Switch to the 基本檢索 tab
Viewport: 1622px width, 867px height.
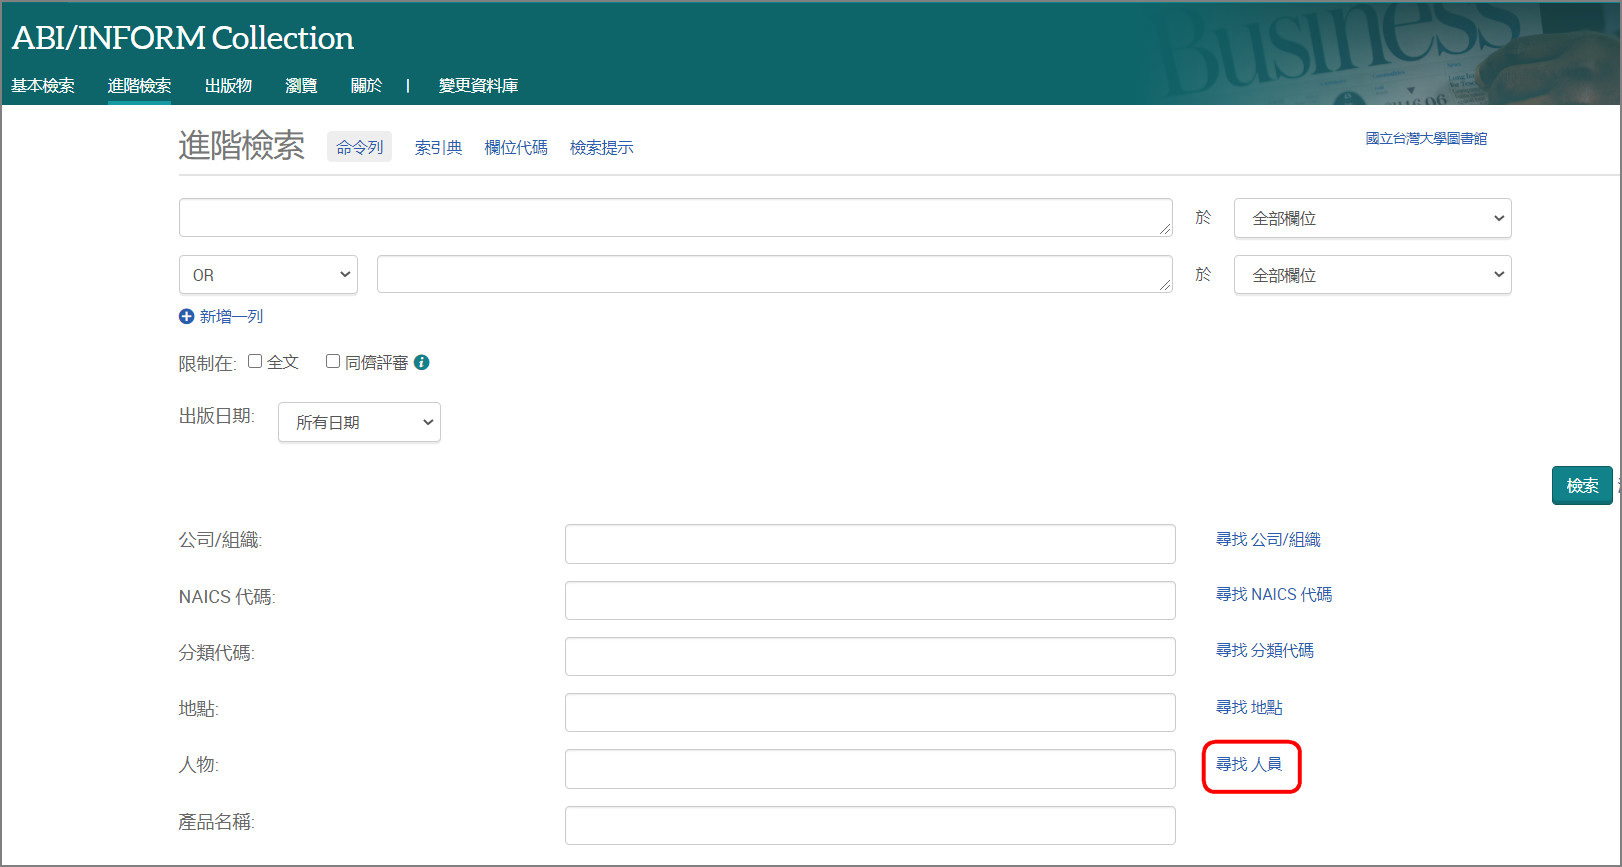tap(43, 86)
